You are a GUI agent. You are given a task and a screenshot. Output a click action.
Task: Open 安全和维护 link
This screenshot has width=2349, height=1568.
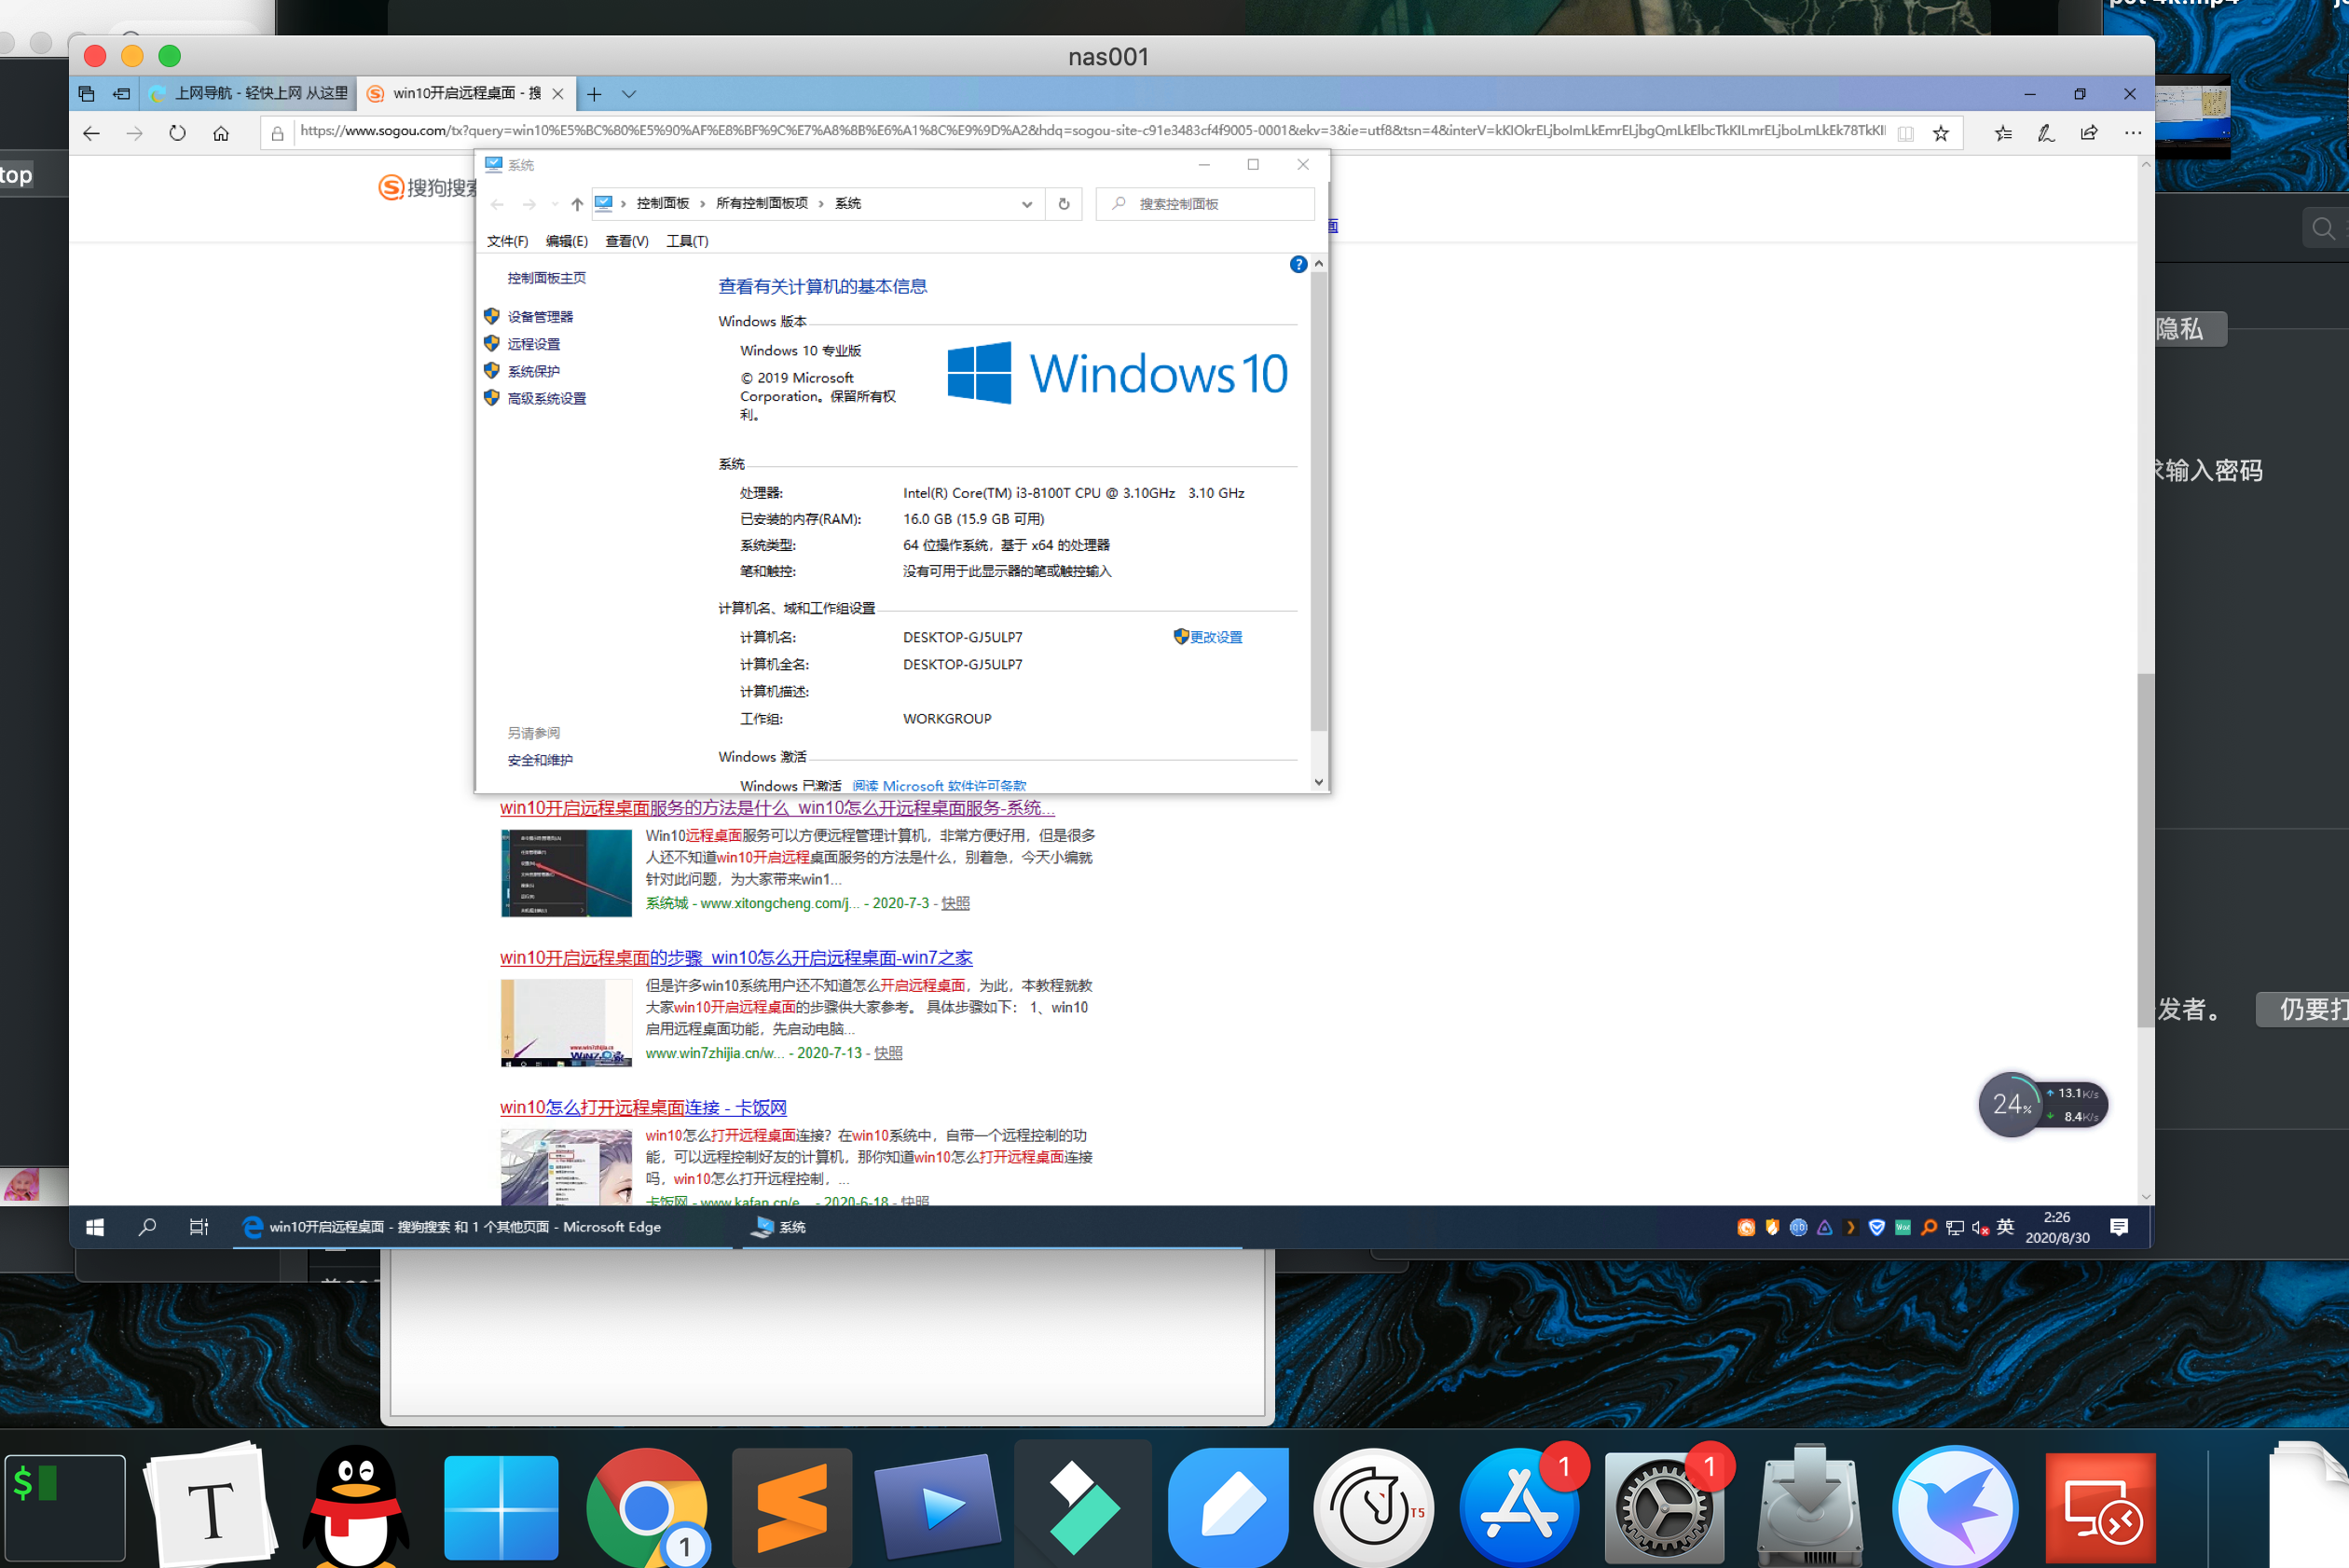(540, 760)
